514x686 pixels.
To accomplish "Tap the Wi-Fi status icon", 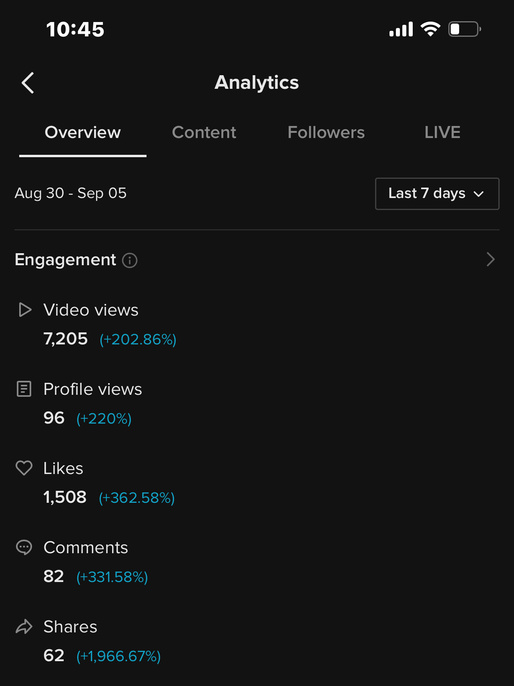I will pyautogui.click(x=430, y=29).
